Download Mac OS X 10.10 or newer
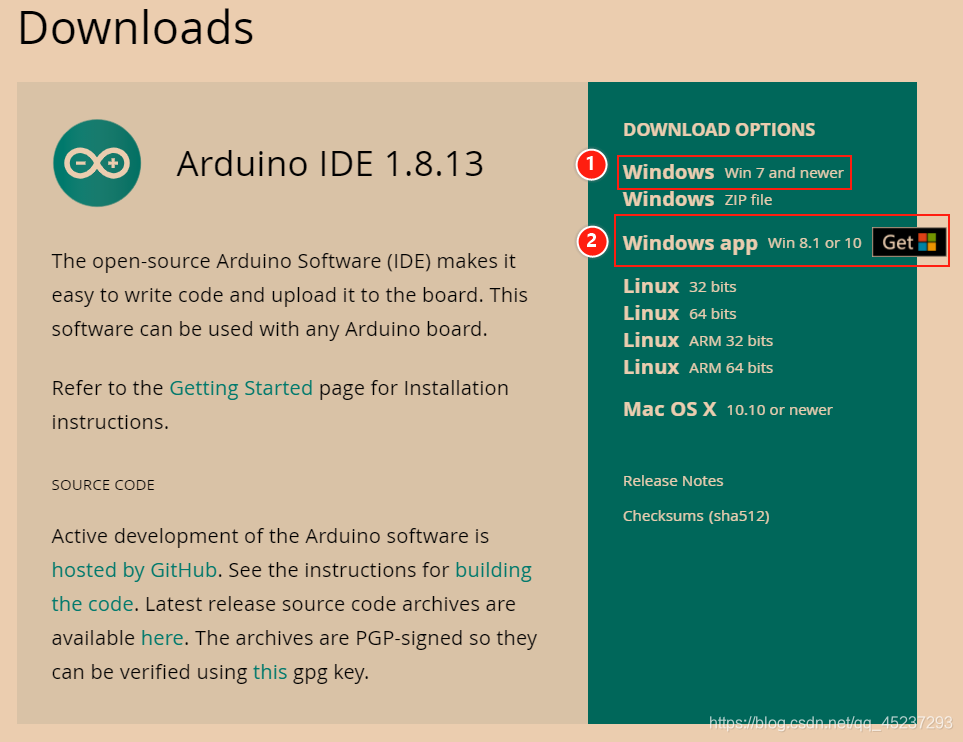The height and width of the screenshot is (742, 963). tap(728, 410)
